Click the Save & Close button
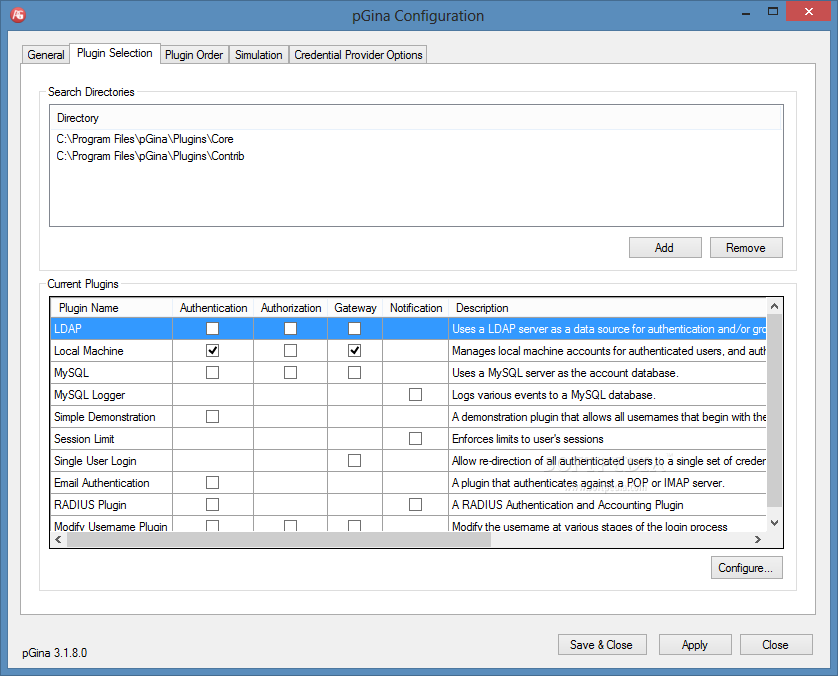838x676 pixels. [602, 644]
